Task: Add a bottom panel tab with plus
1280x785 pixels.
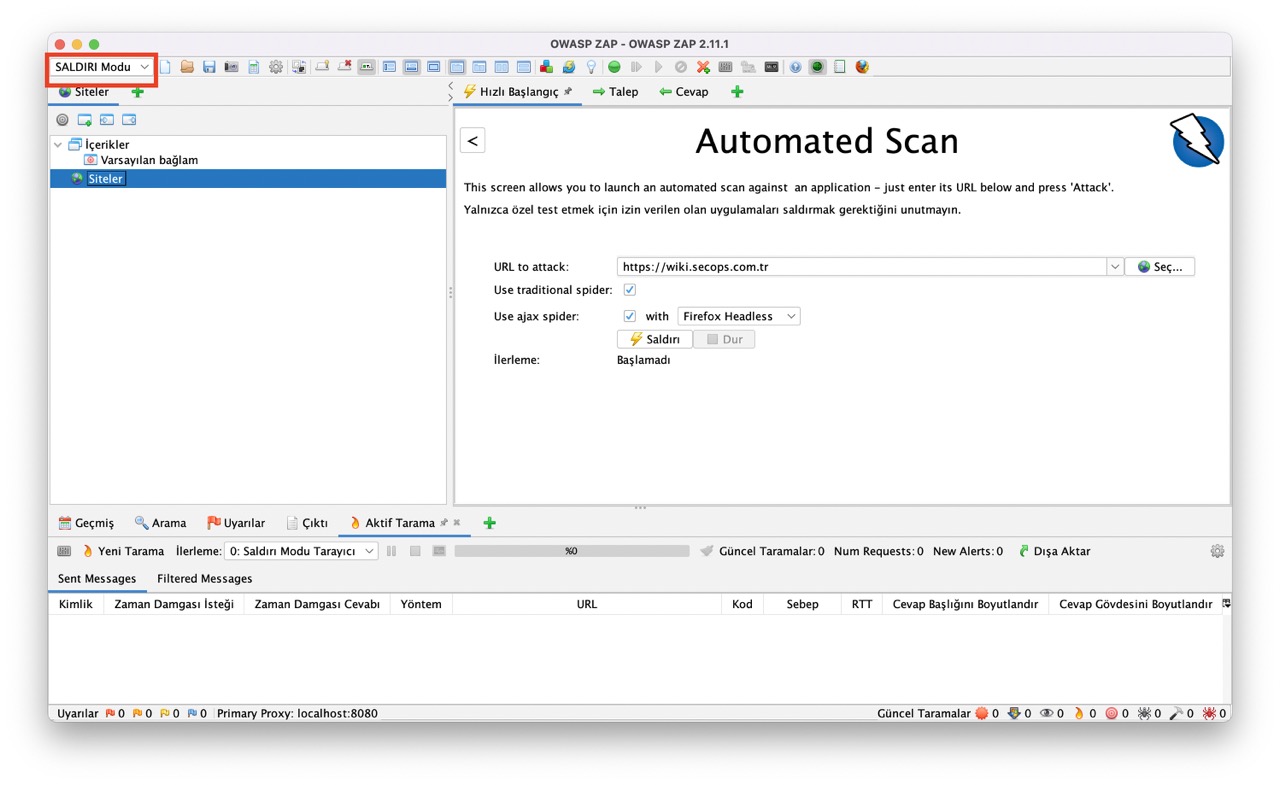Action: coord(489,523)
